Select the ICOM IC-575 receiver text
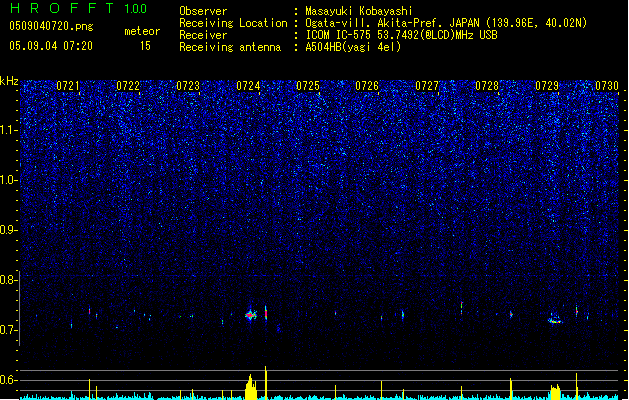629x400 pixels. point(401,35)
